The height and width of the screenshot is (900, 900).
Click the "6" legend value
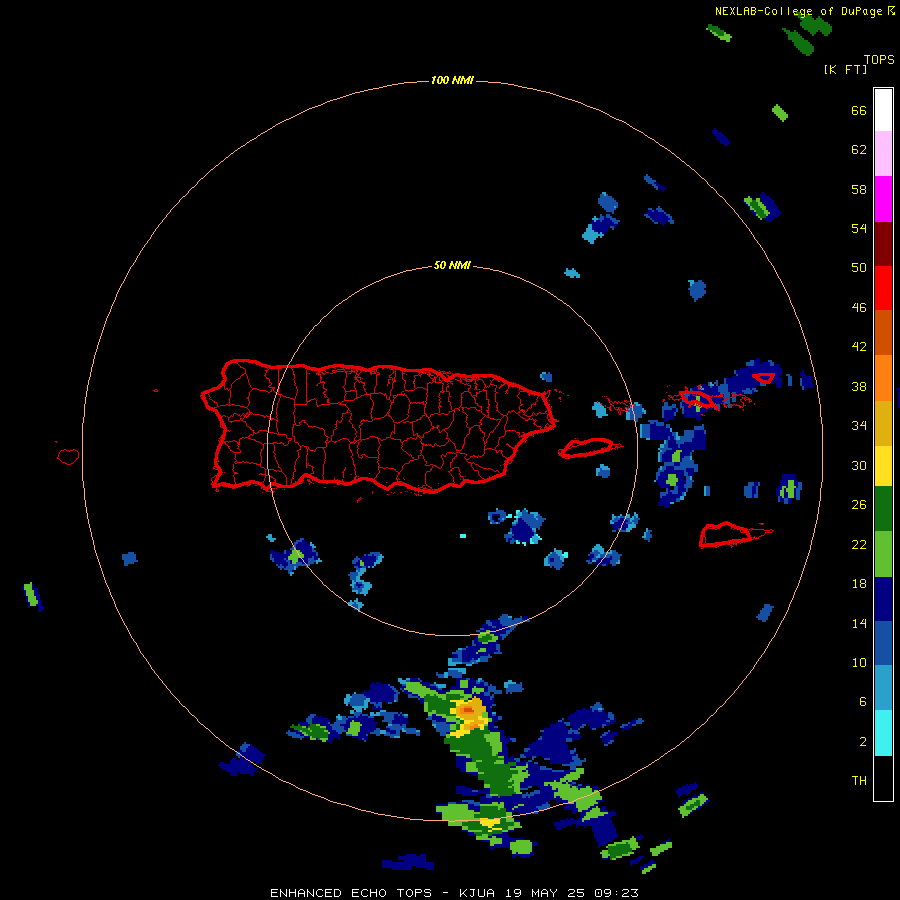(x=863, y=702)
